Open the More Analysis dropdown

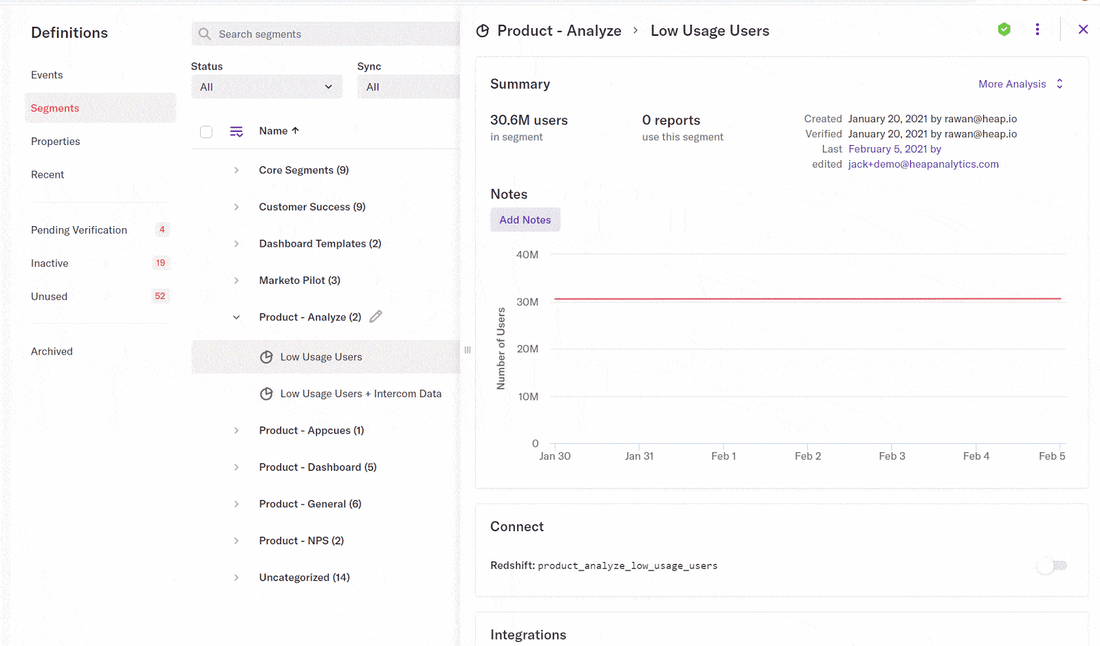1020,84
